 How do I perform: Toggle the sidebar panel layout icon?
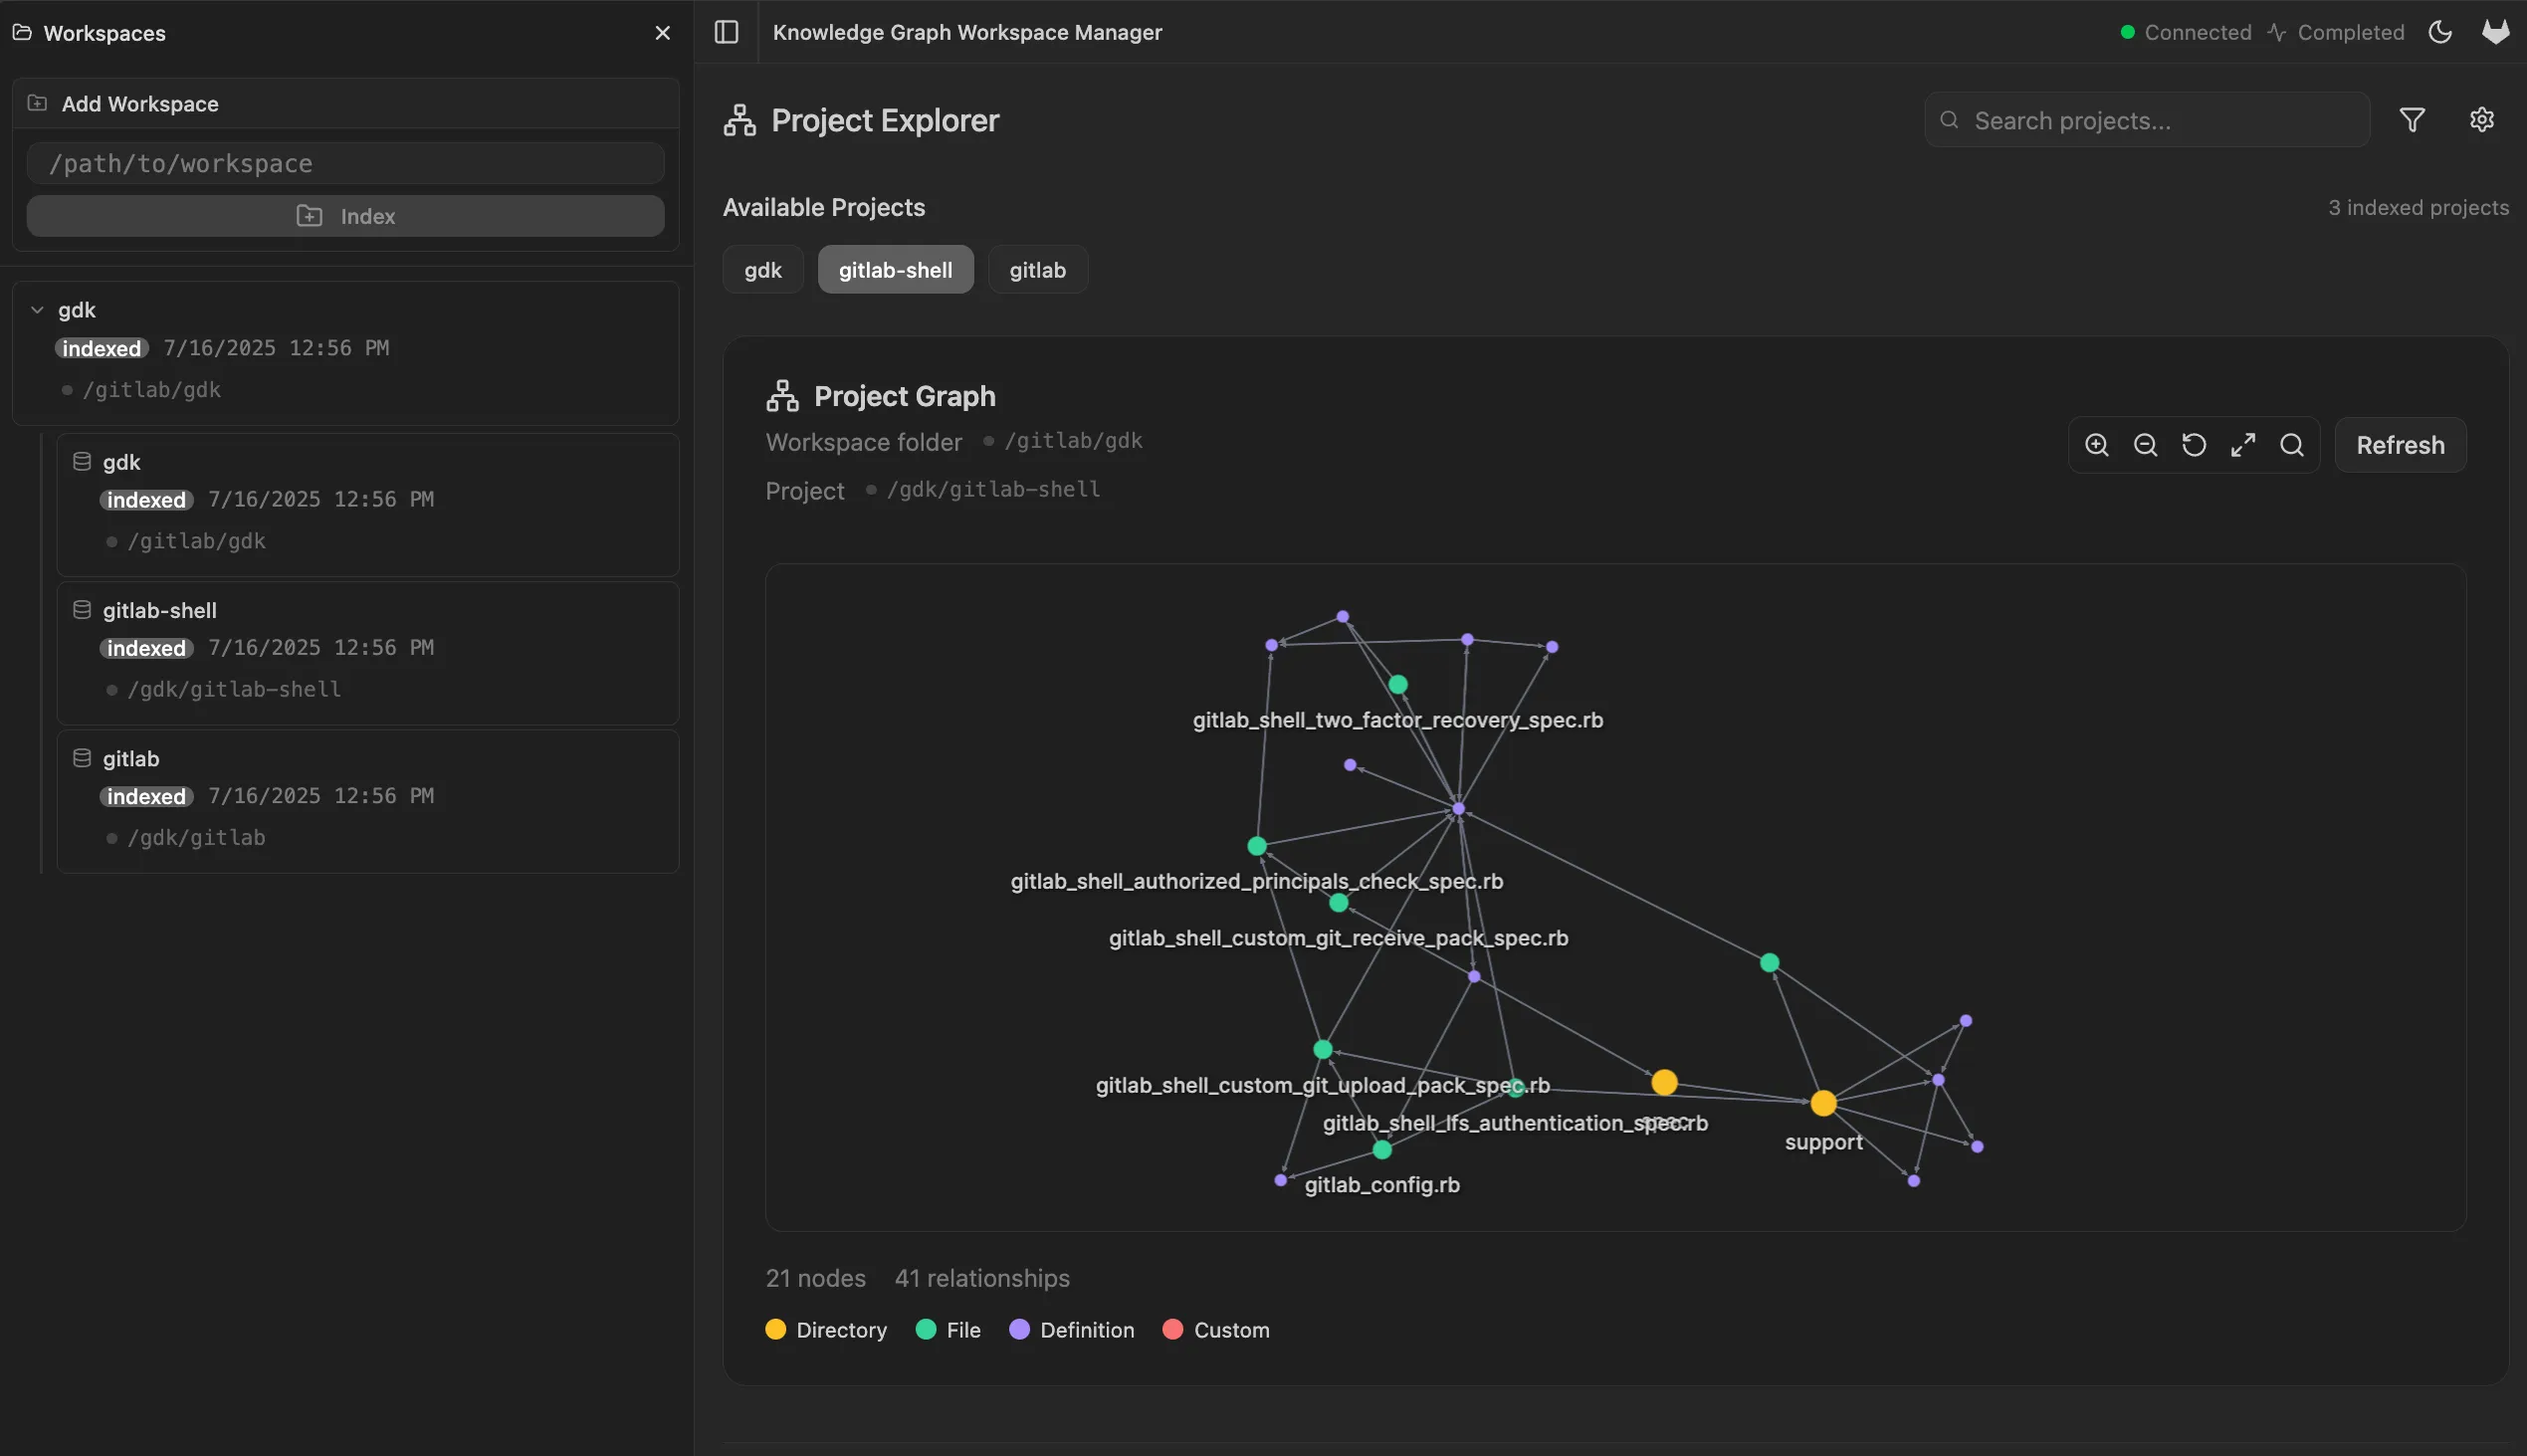pyautogui.click(x=727, y=32)
